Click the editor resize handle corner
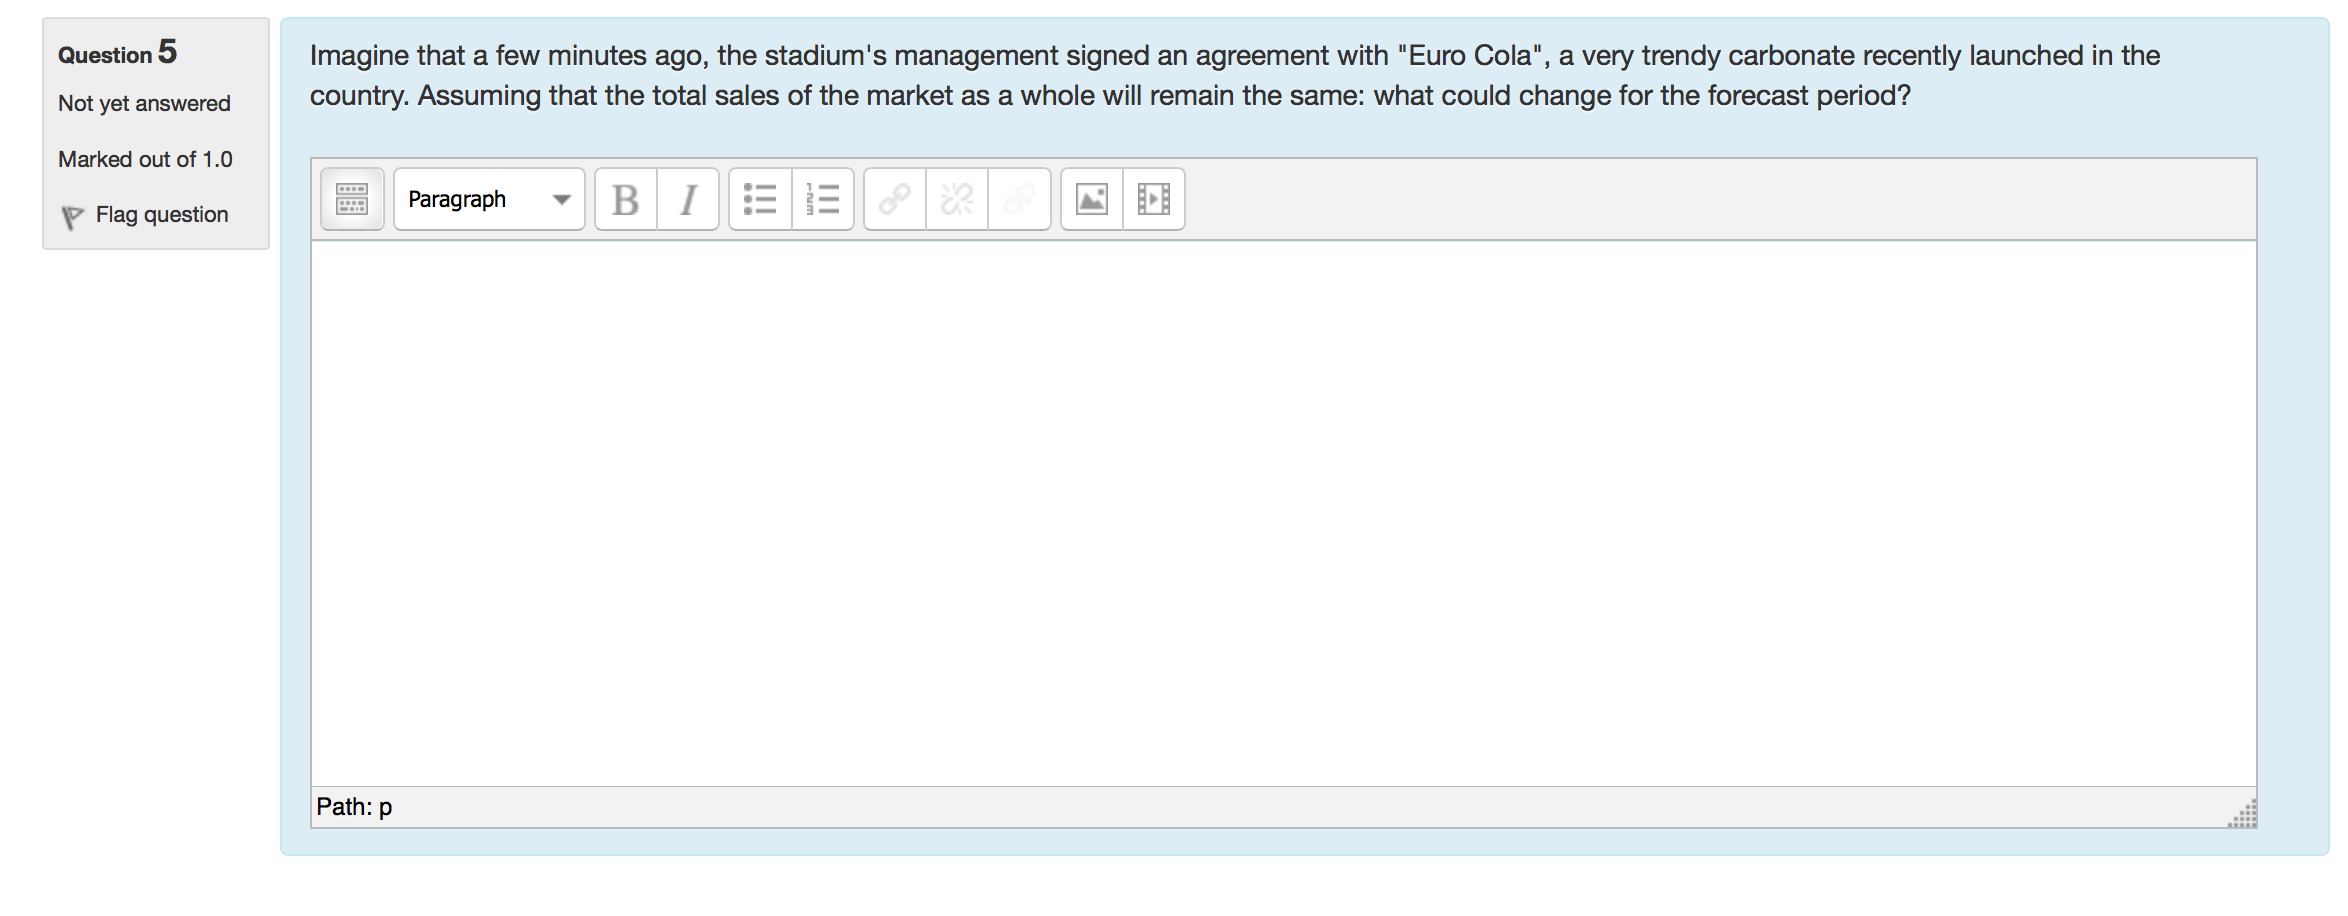 pyautogui.click(x=2242, y=814)
